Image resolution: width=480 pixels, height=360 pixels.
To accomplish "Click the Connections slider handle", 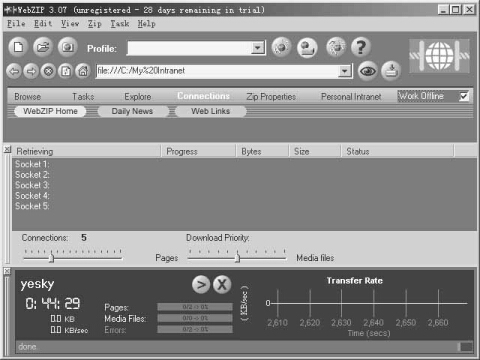I will coord(51,258).
